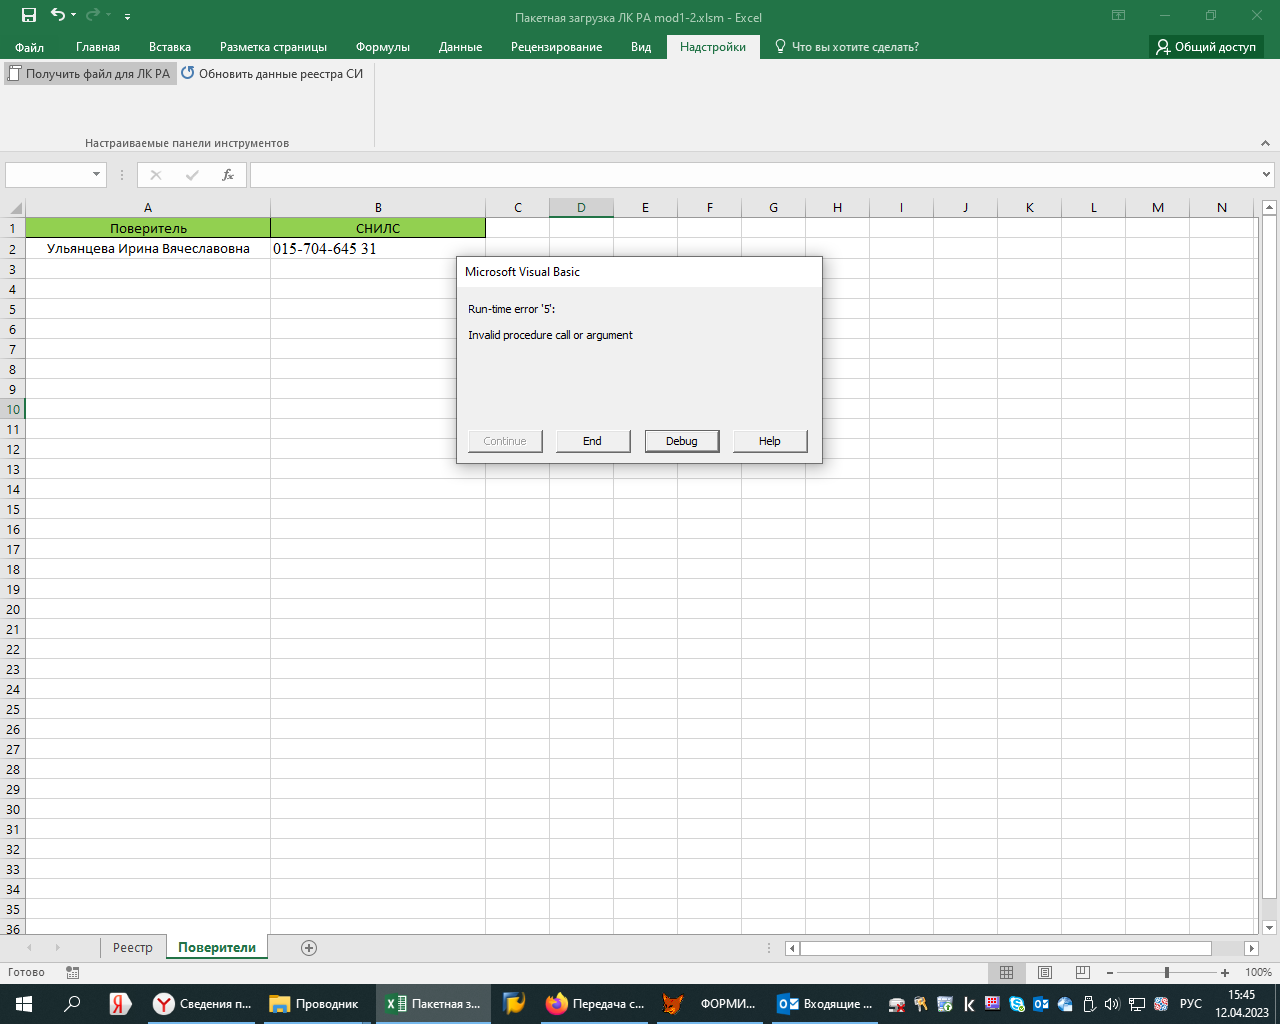Click the Debug button in error dialog
1280x1024 pixels.
(681, 441)
